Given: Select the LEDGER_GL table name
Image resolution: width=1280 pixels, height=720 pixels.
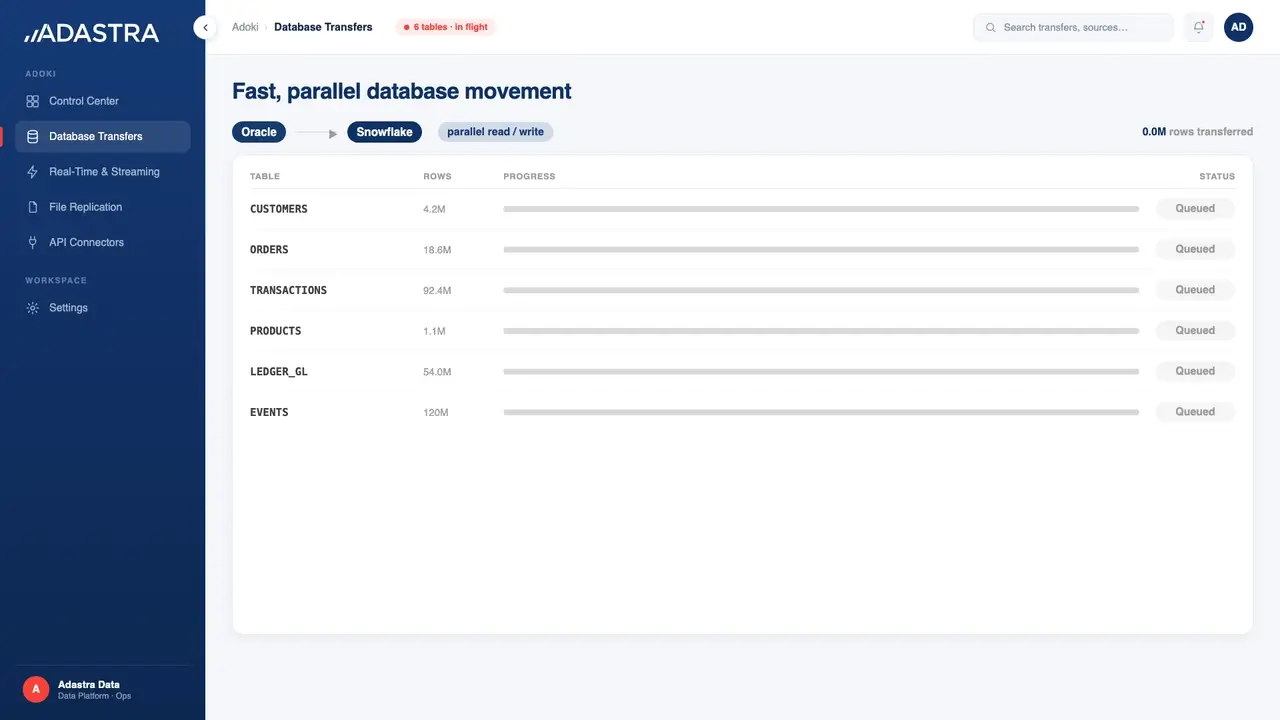Looking at the screenshot, I should click(x=279, y=372).
